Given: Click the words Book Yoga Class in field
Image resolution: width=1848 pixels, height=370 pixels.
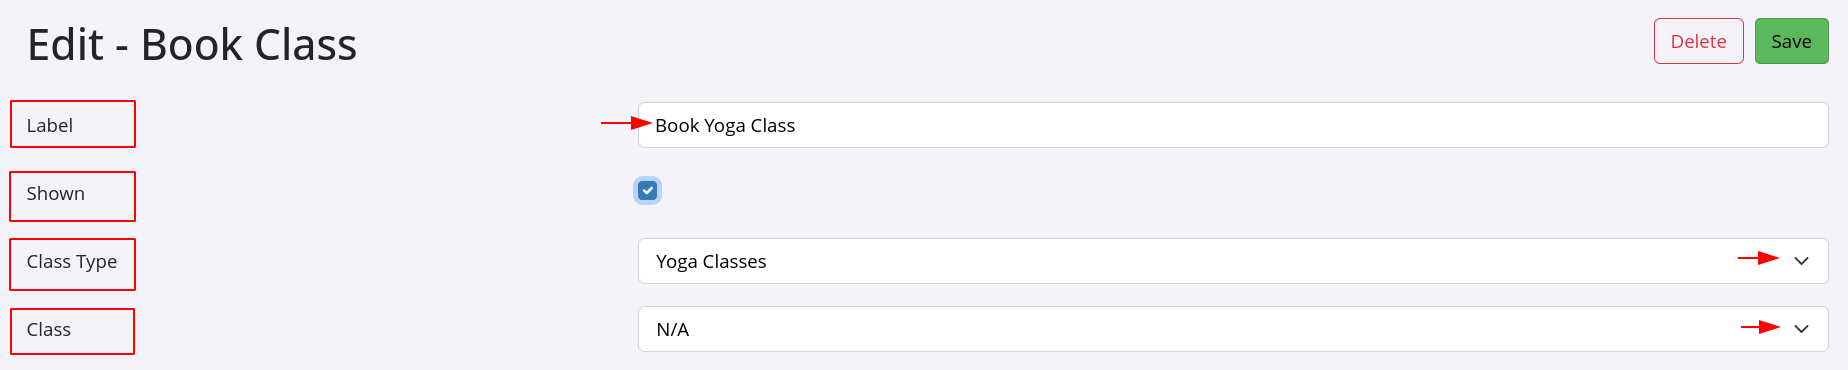Looking at the screenshot, I should 725,125.
